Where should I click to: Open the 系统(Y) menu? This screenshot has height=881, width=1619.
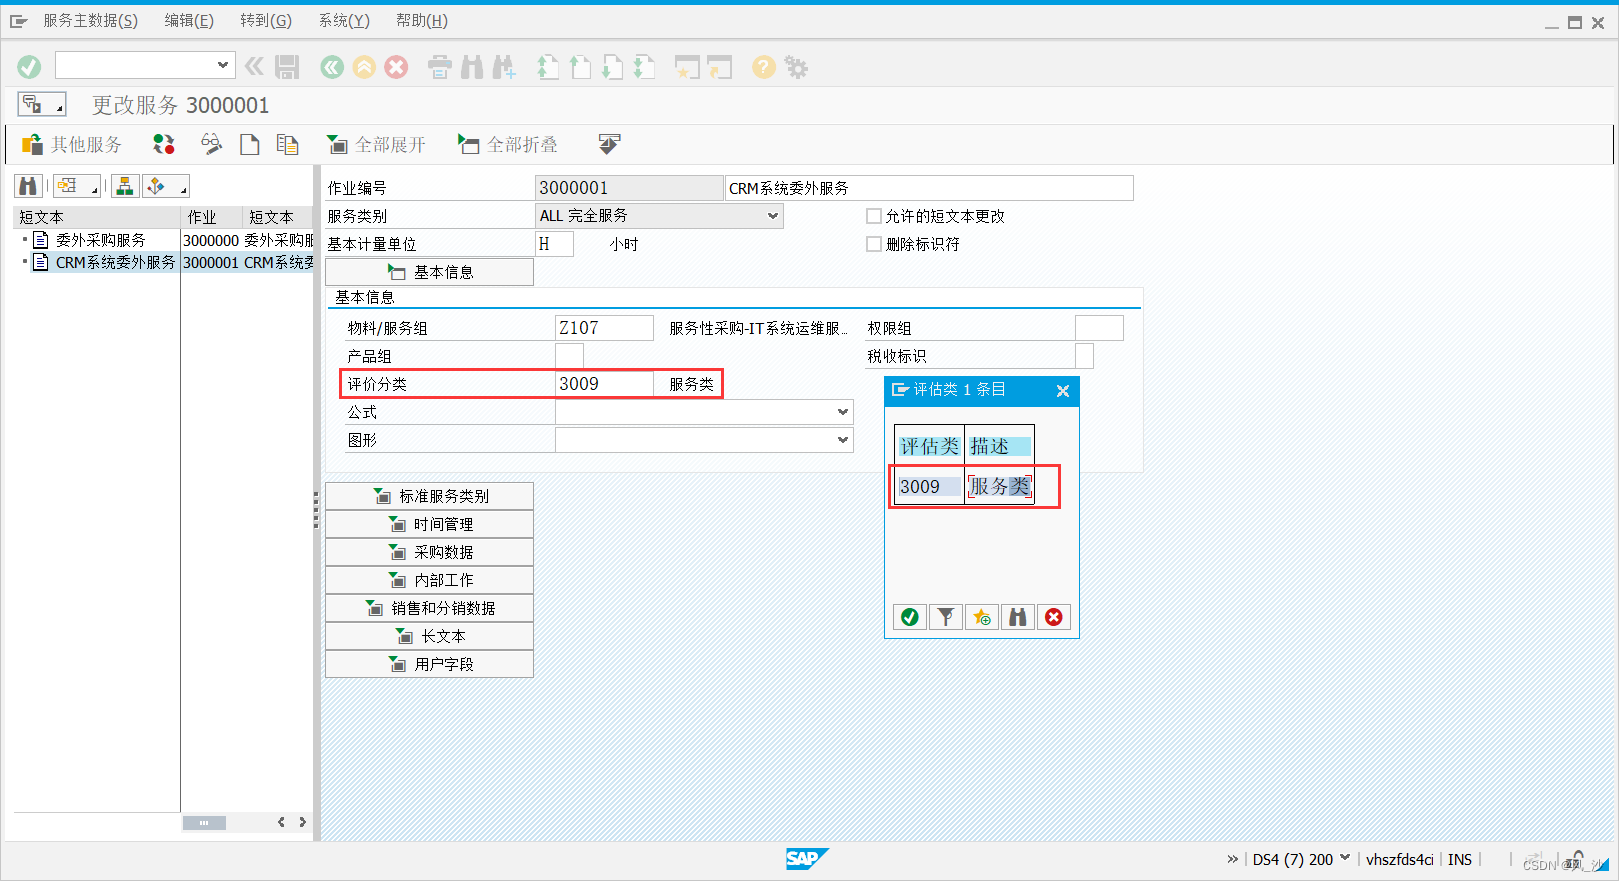click(344, 21)
